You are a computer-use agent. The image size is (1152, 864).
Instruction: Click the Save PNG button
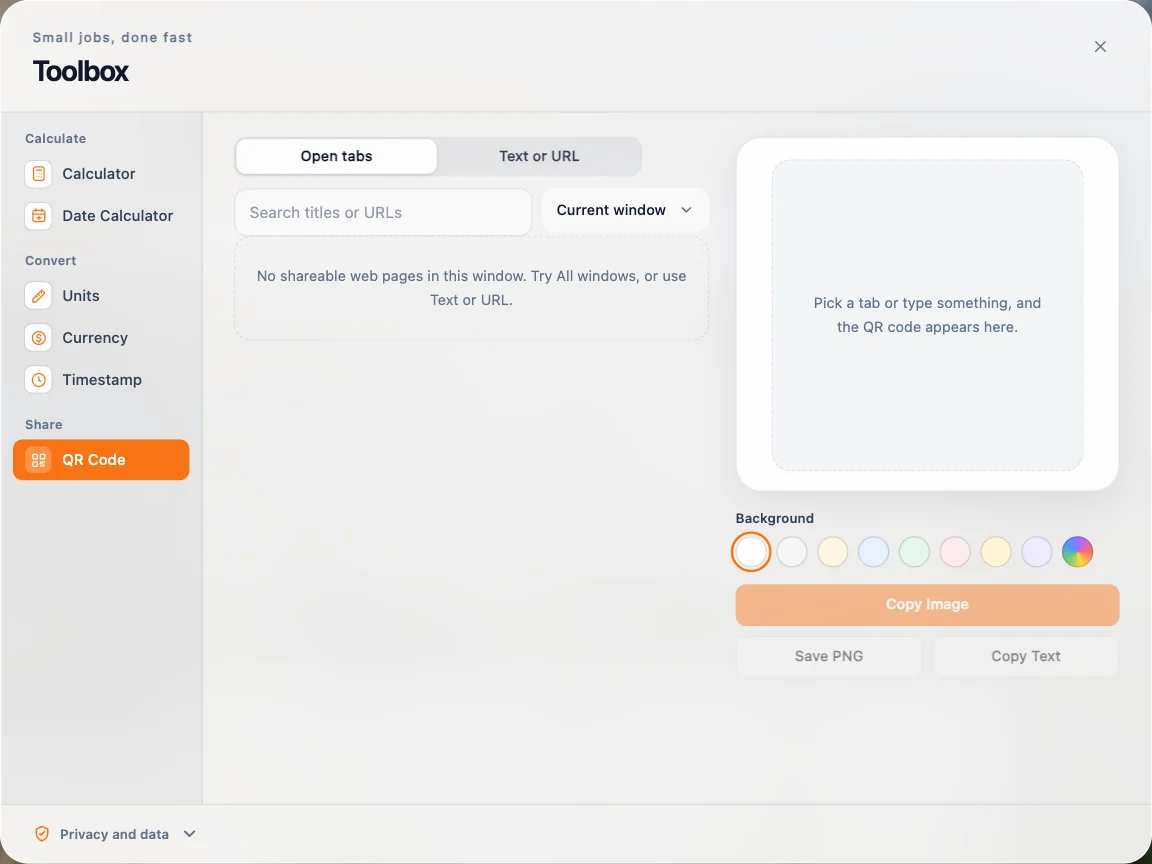pyautogui.click(x=829, y=656)
